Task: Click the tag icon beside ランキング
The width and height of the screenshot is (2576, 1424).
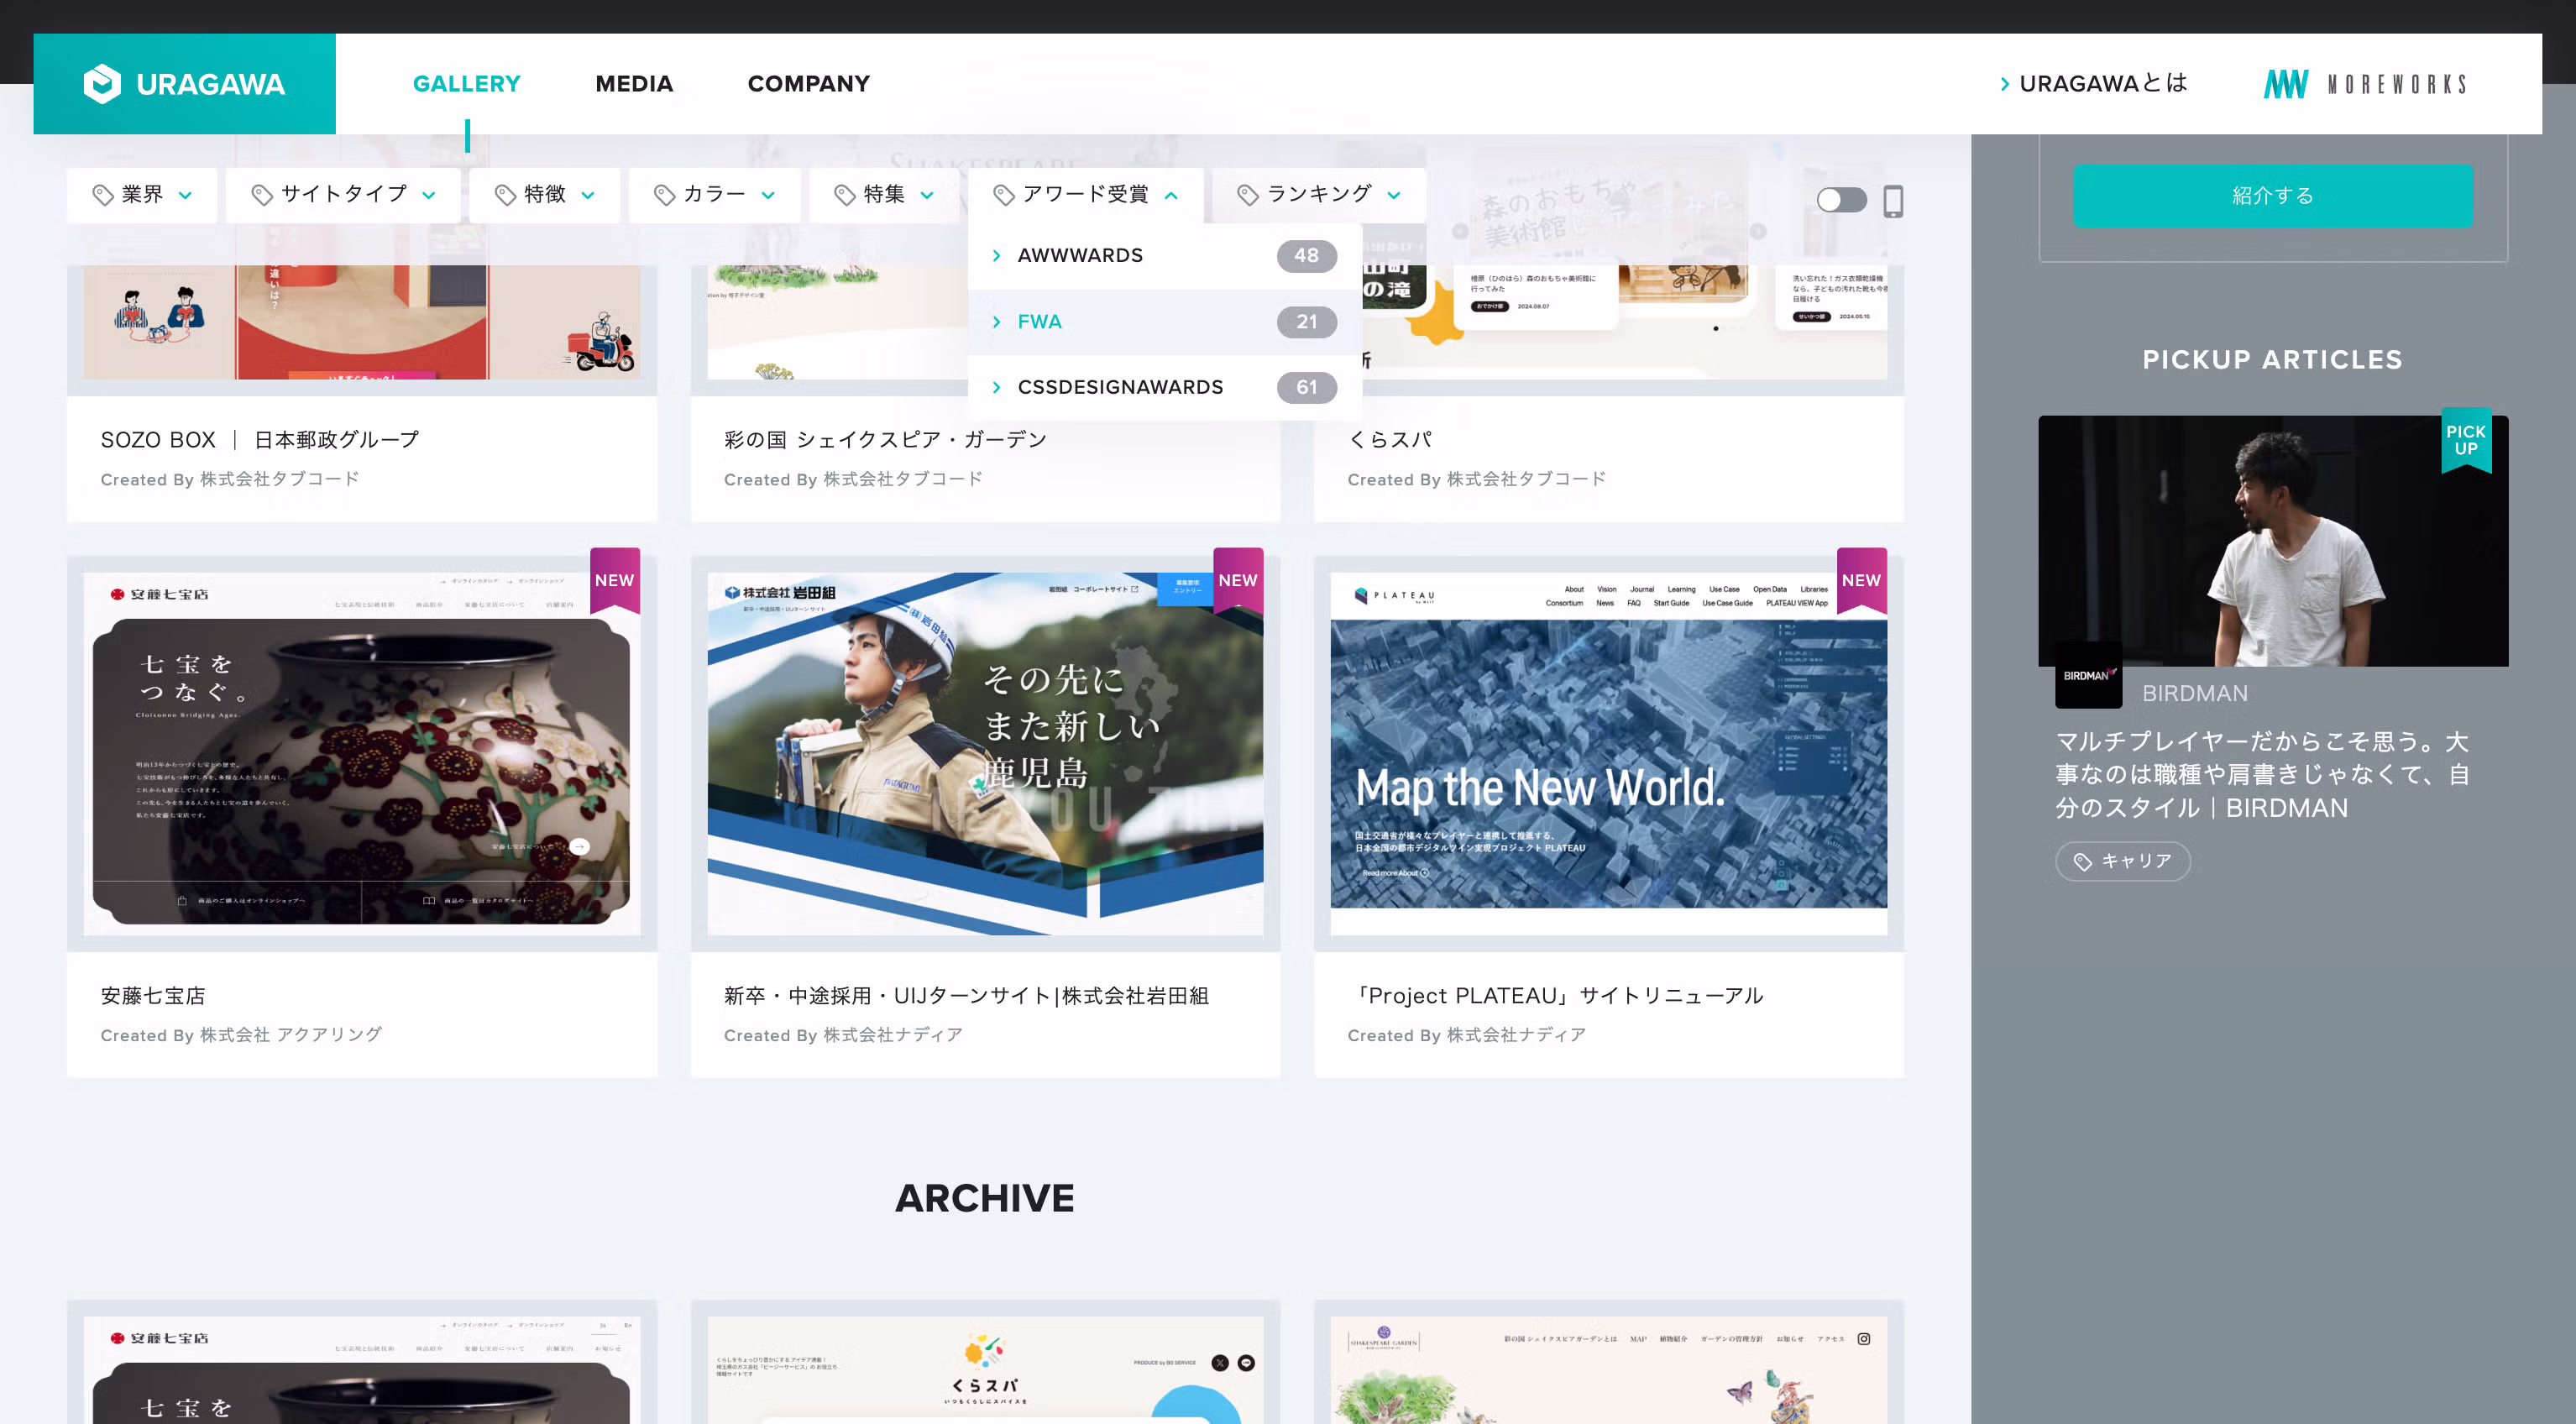Action: (x=1248, y=195)
